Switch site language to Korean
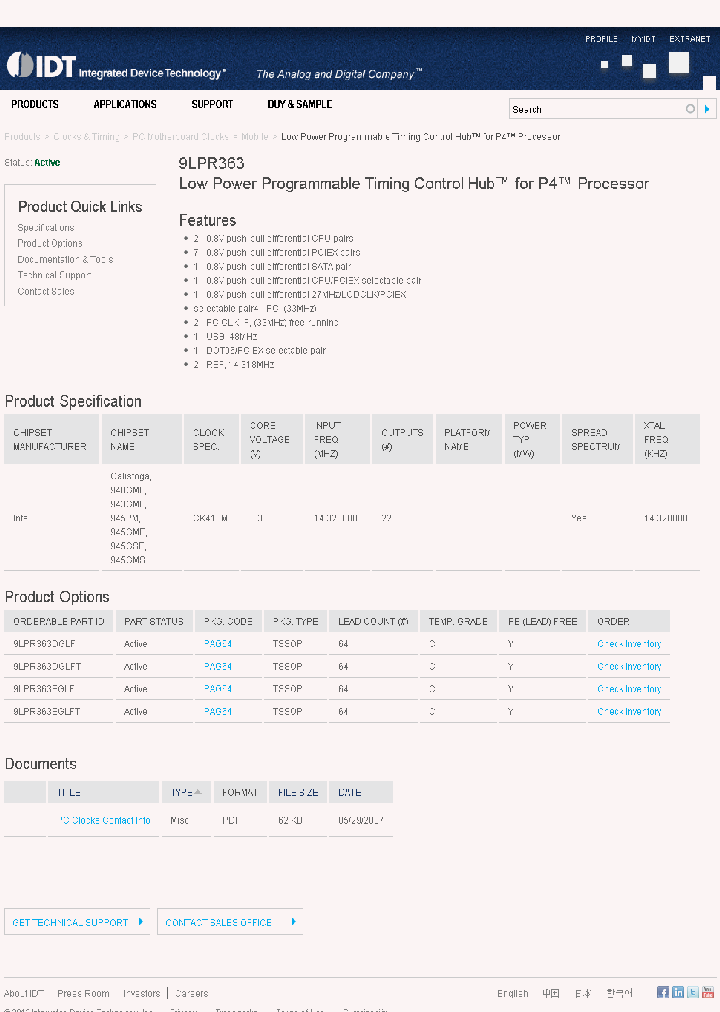 [x=619, y=993]
